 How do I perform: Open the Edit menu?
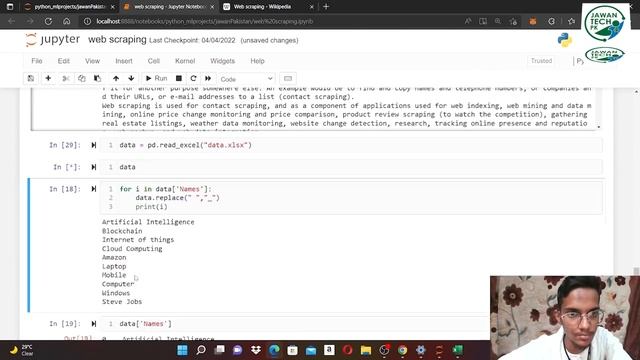tap(64, 61)
